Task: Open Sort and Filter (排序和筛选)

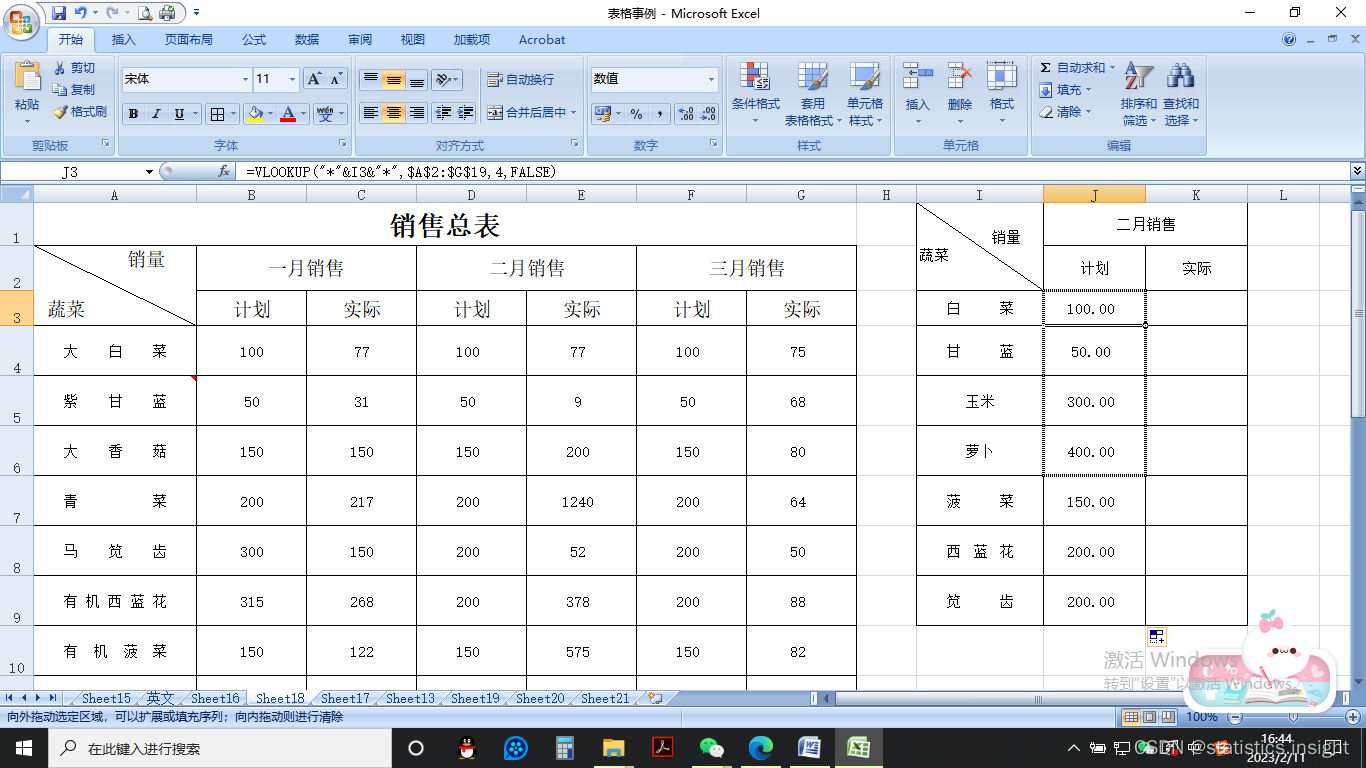Action: click(1138, 94)
